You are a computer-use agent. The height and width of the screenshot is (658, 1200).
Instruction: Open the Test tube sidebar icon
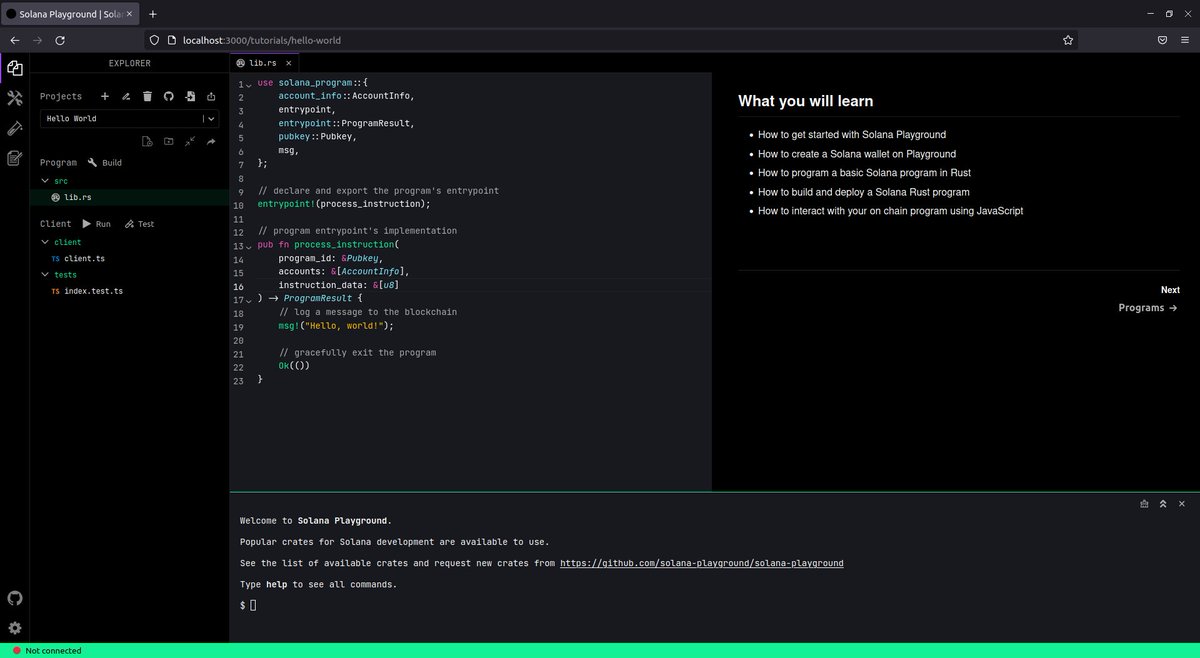[14, 128]
